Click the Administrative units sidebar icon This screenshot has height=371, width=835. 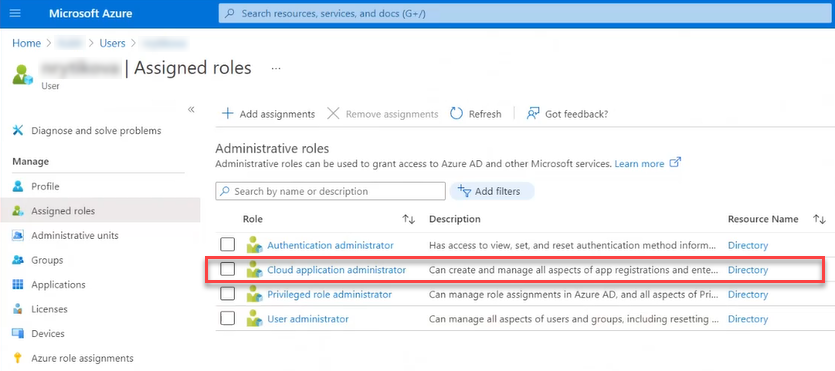tap(18, 235)
